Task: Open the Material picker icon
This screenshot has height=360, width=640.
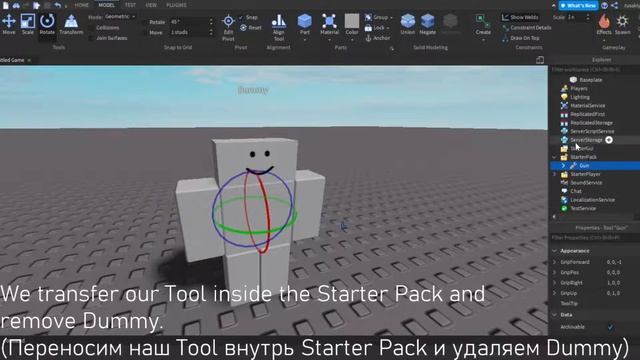Action: click(329, 21)
